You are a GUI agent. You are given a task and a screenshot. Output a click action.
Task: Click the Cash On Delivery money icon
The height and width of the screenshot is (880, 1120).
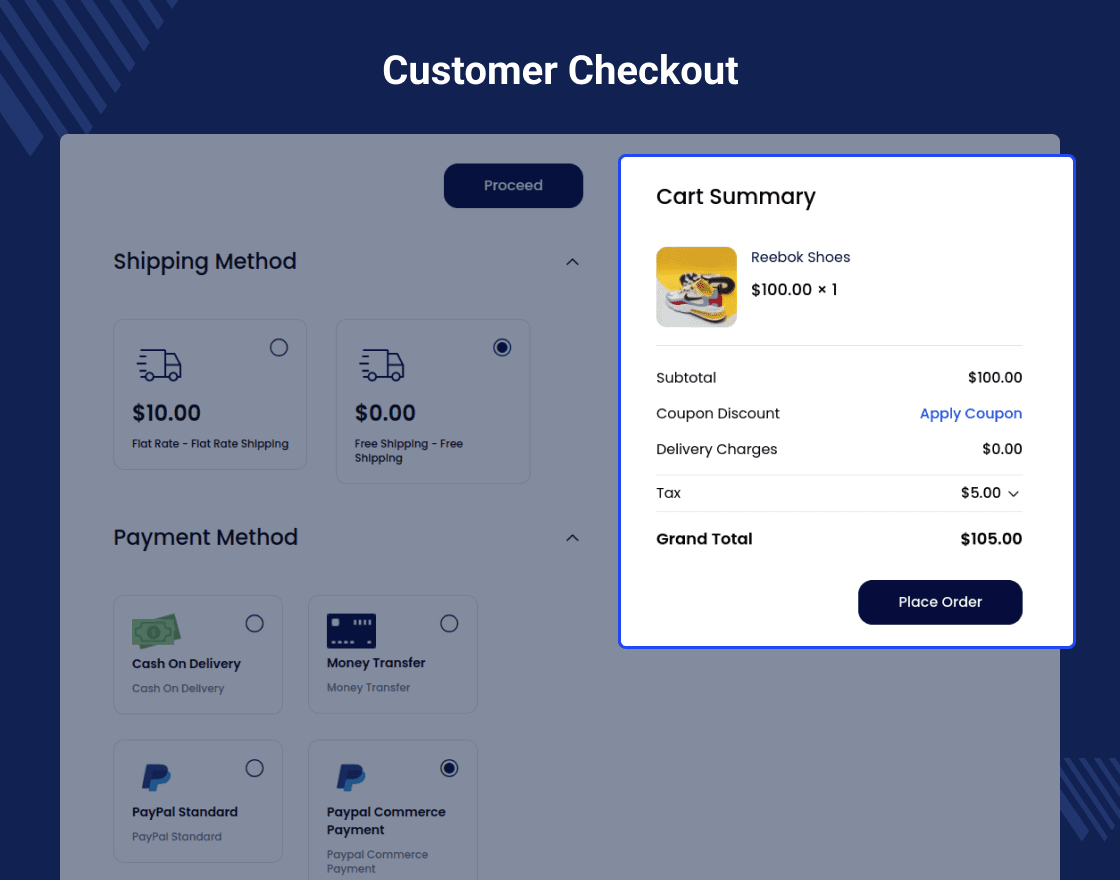pos(155,631)
